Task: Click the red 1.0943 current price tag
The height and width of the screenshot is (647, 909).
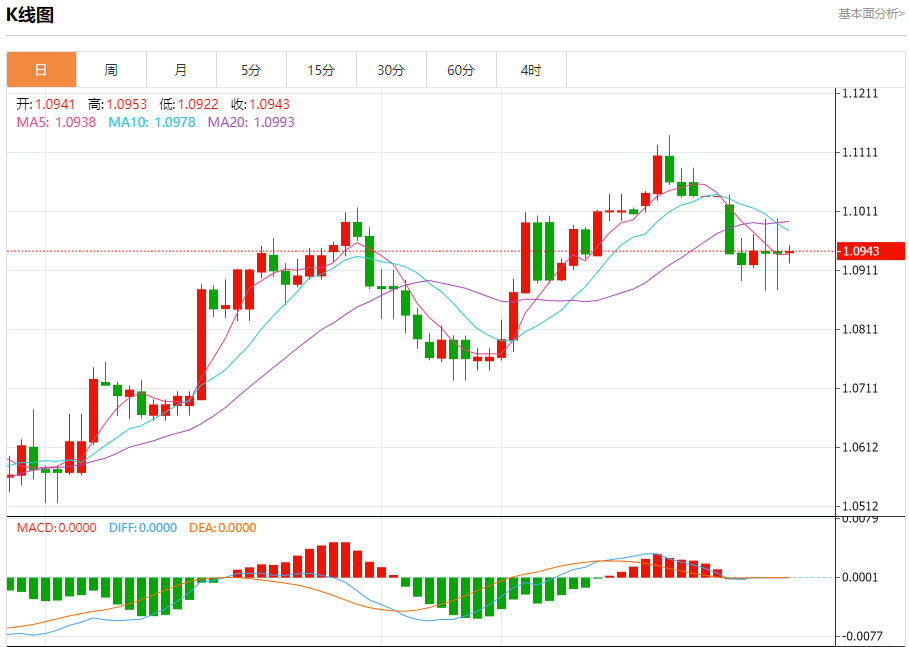Action: 870,251
